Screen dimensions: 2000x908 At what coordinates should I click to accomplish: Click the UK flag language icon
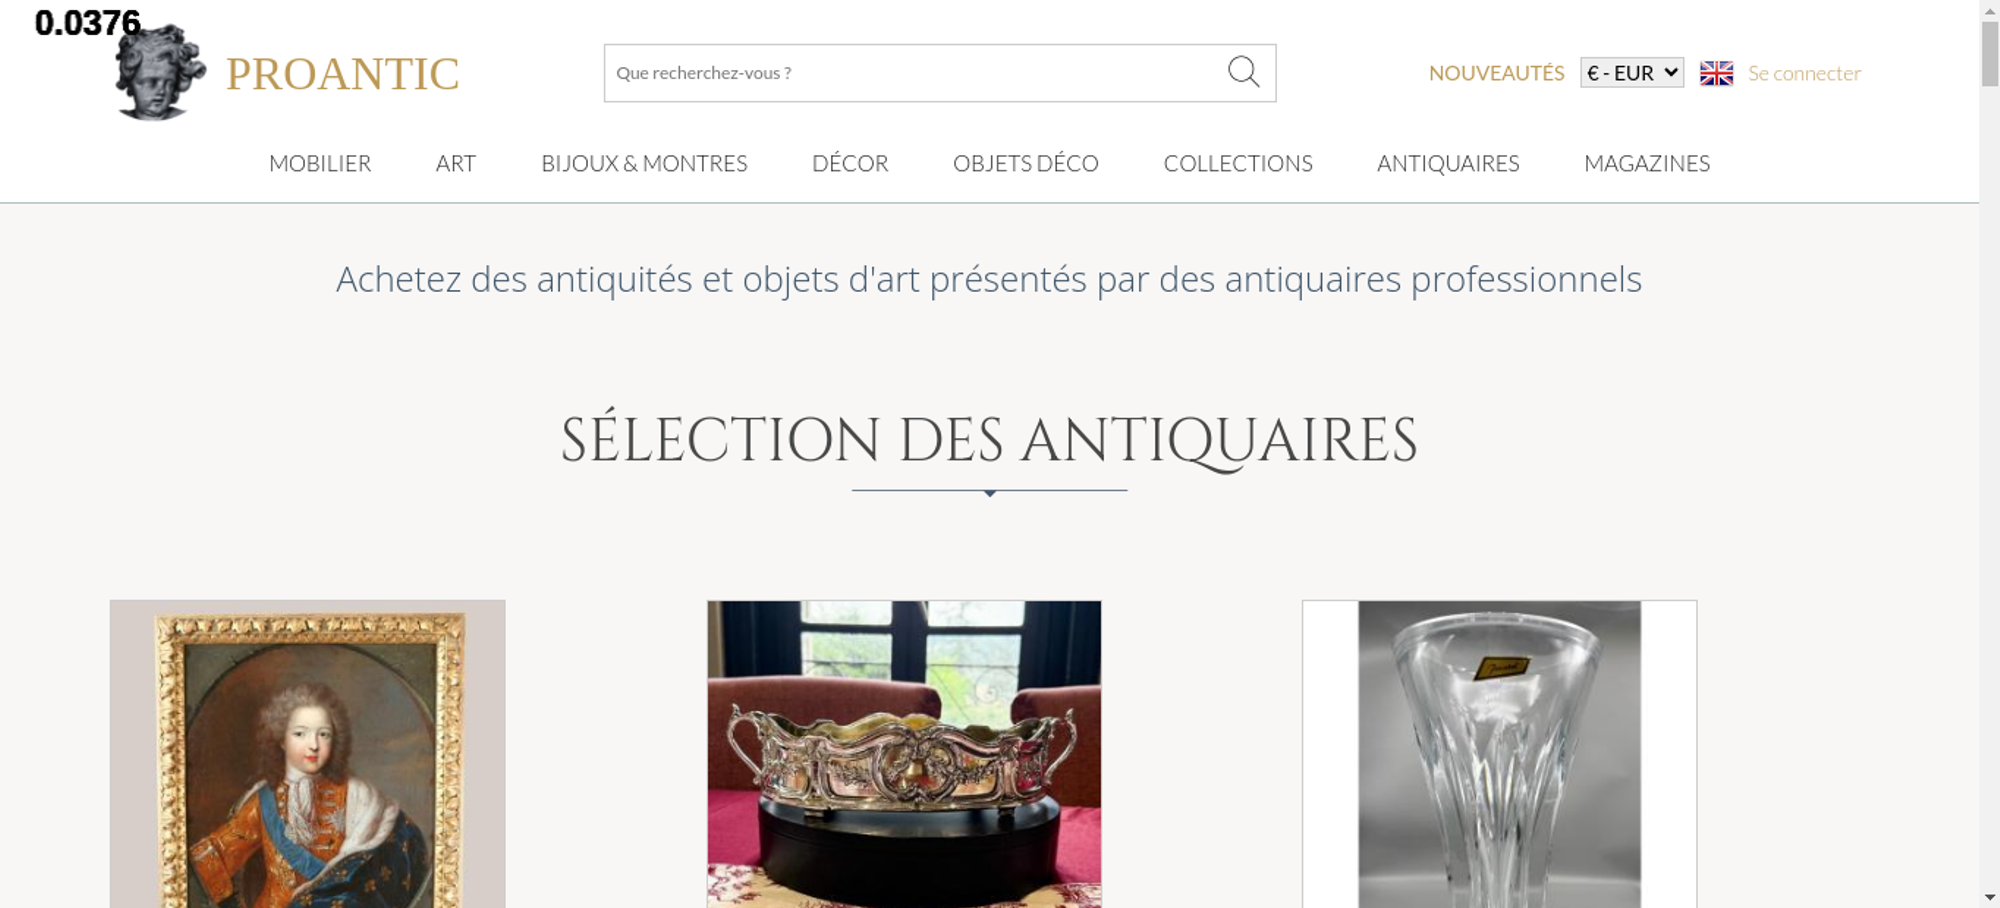[1716, 73]
